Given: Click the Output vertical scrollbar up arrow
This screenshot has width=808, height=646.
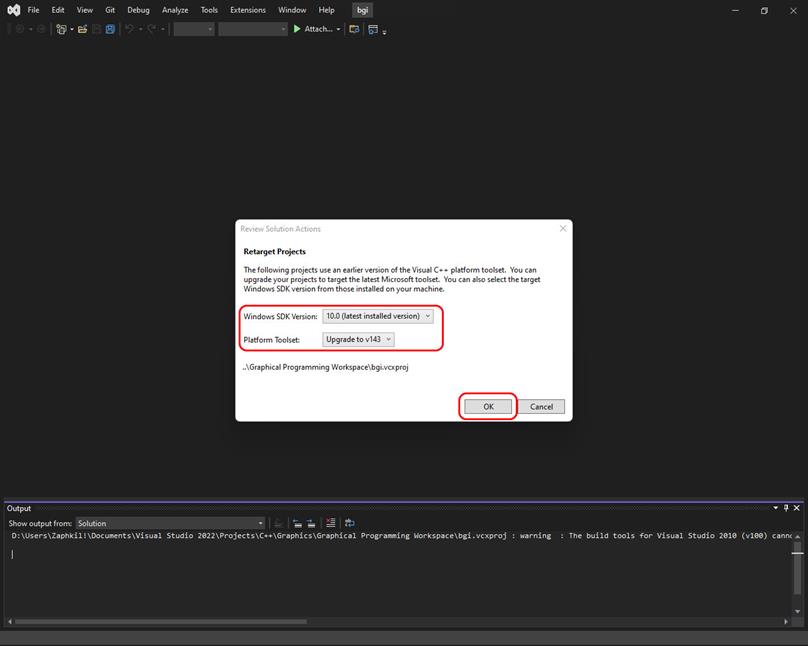Looking at the screenshot, I should tap(798, 536).
